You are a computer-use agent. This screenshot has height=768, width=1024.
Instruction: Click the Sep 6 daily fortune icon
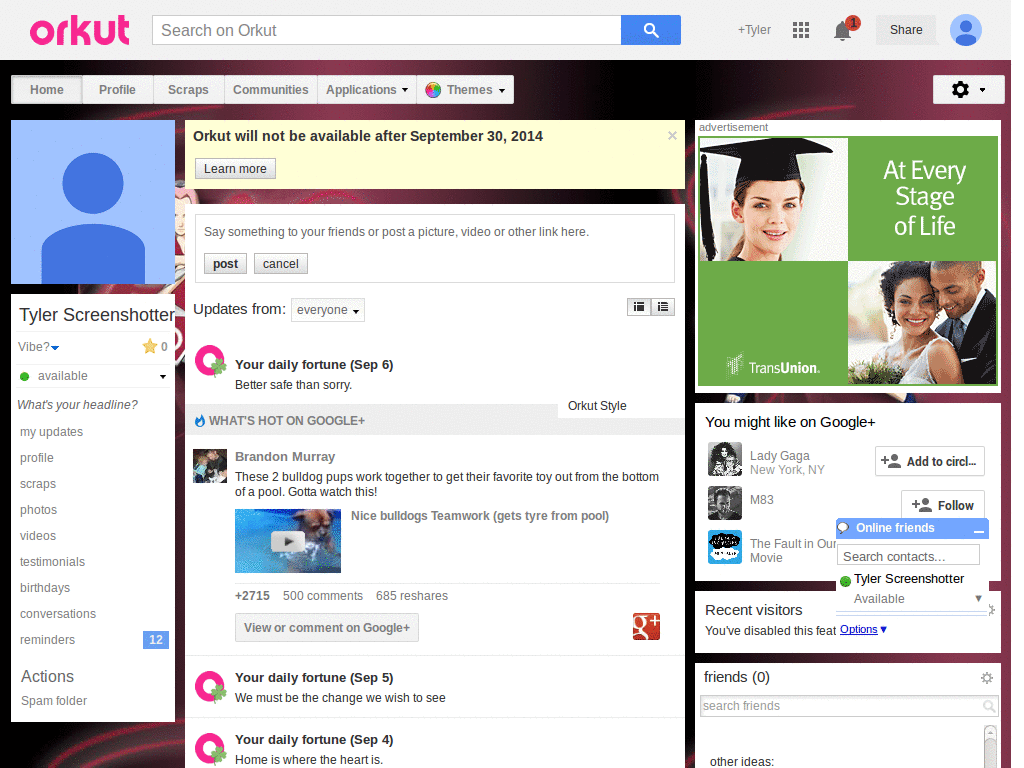[210, 361]
